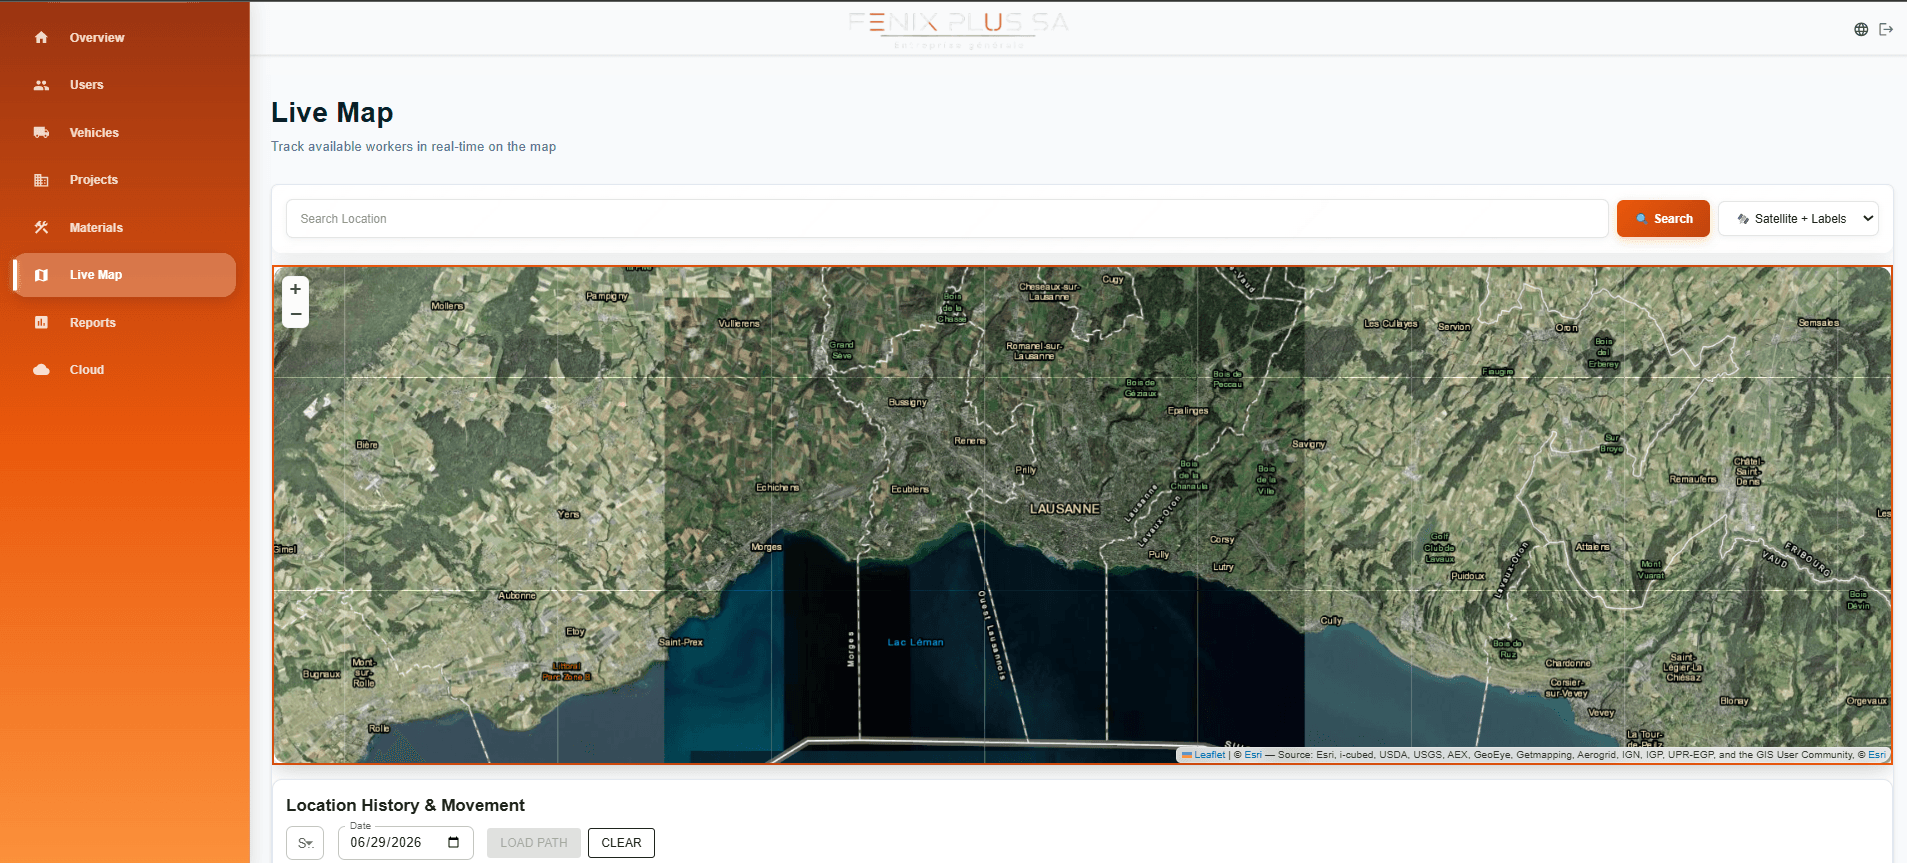Click the Servion label on the map

point(1454,327)
